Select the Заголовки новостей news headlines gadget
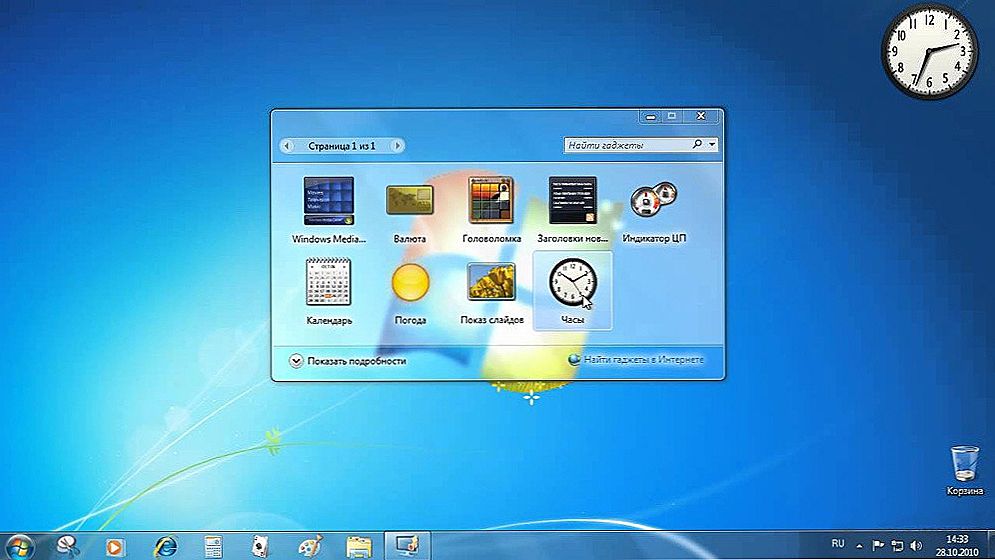The image size is (995, 560). (572, 210)
